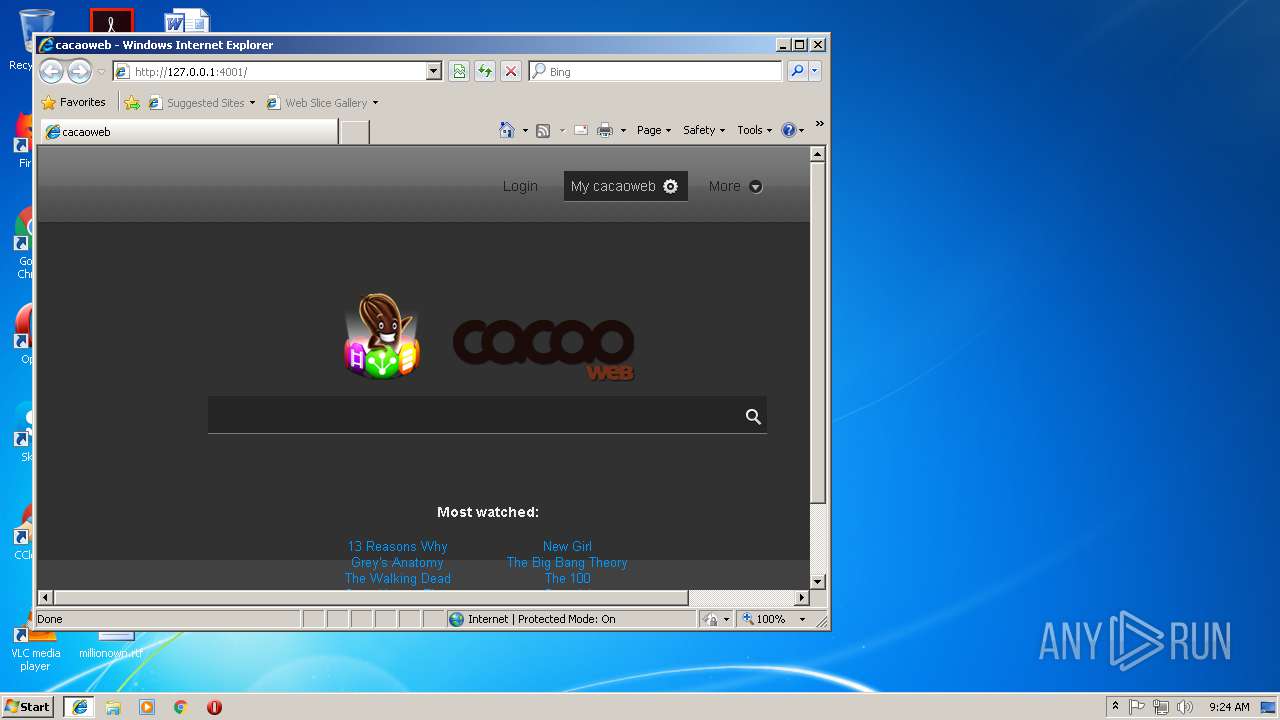Go forward with the browser Forward arrow

coord(79,71)
